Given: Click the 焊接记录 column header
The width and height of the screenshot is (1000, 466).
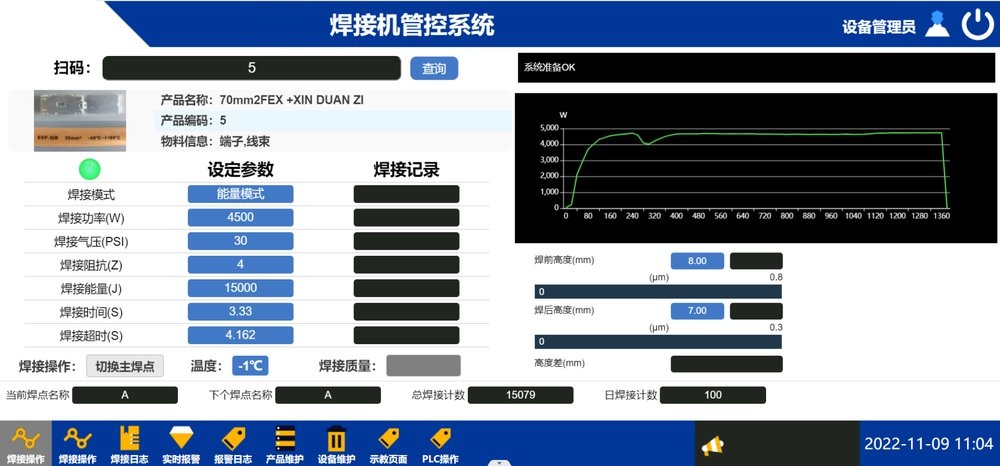Looking at the screenshot, I should tap(406, 170).
